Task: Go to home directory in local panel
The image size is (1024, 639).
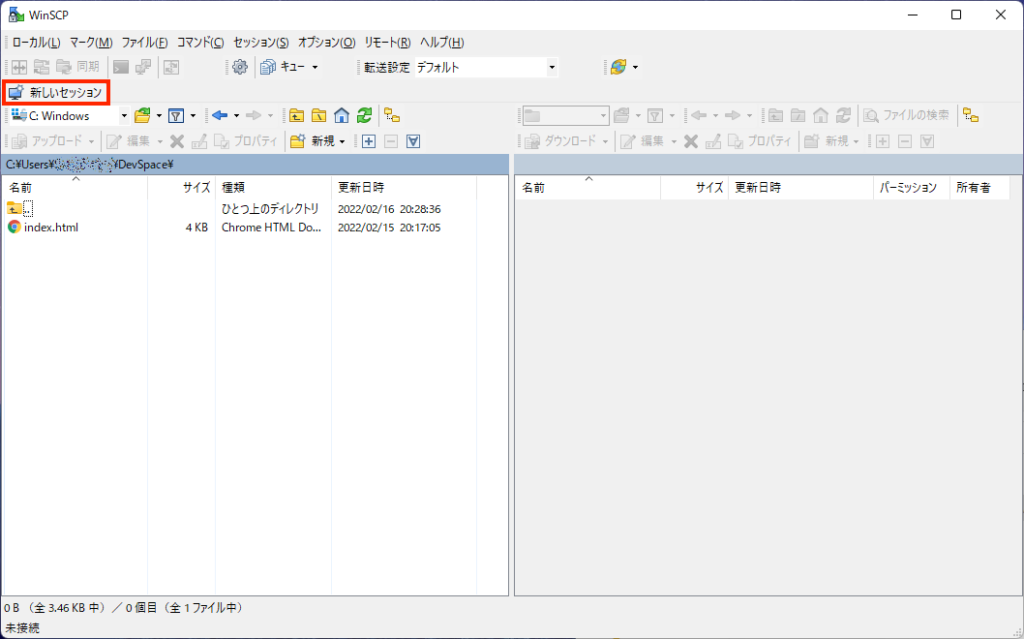Action: 342,116
